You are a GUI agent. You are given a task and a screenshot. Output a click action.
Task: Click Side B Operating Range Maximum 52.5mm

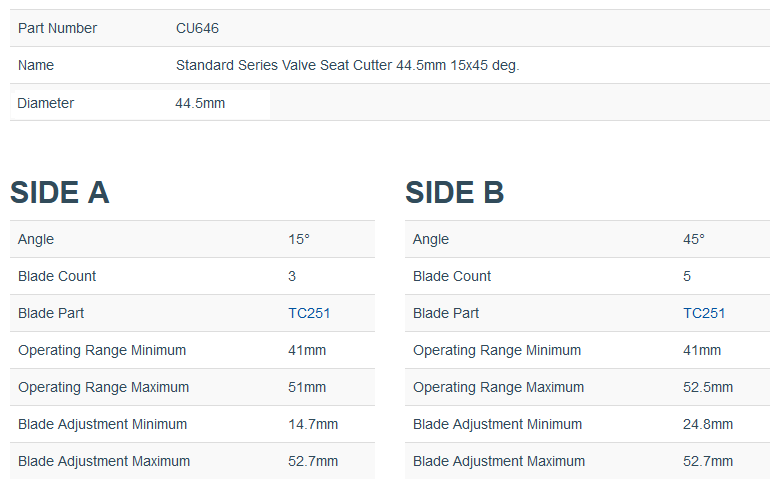tap(708, 387)
